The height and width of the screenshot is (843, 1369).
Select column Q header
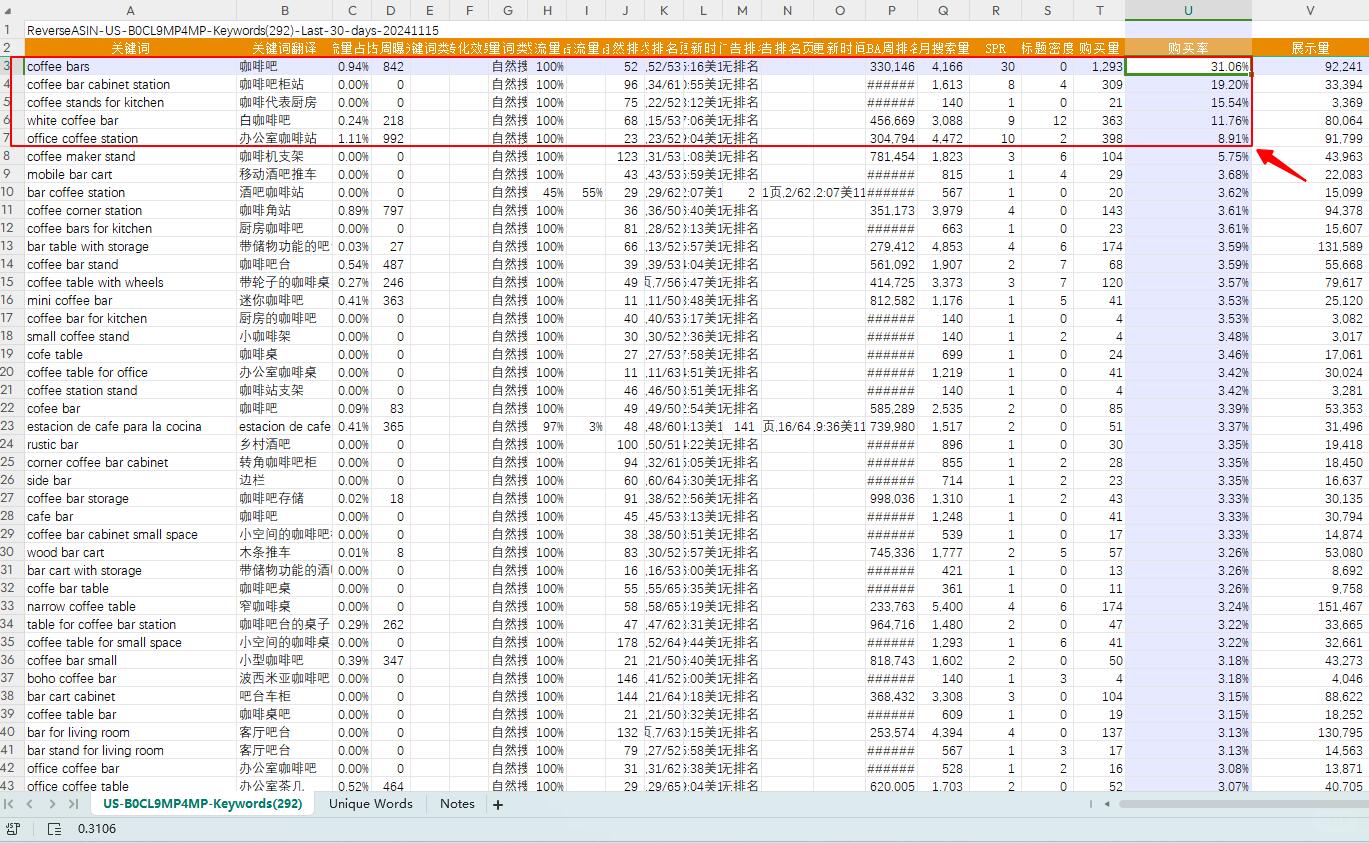(x=944, y=10)
